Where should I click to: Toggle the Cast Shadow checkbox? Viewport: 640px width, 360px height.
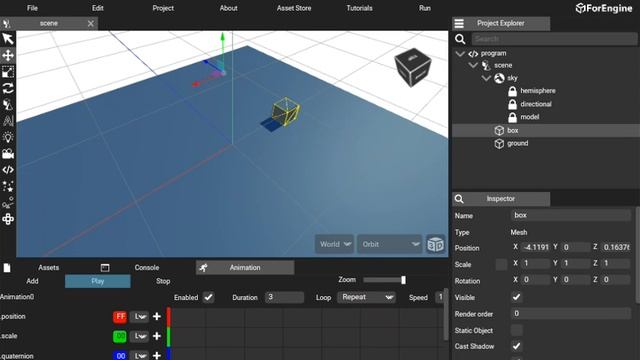(x=516, y=346)
